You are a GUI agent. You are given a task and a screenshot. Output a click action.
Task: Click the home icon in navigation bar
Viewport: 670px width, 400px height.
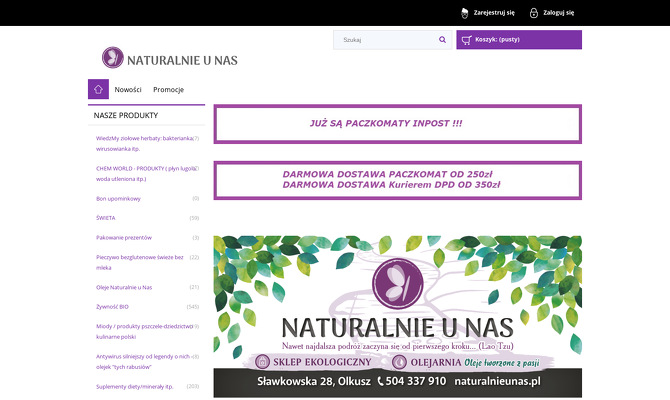[98, 89]
